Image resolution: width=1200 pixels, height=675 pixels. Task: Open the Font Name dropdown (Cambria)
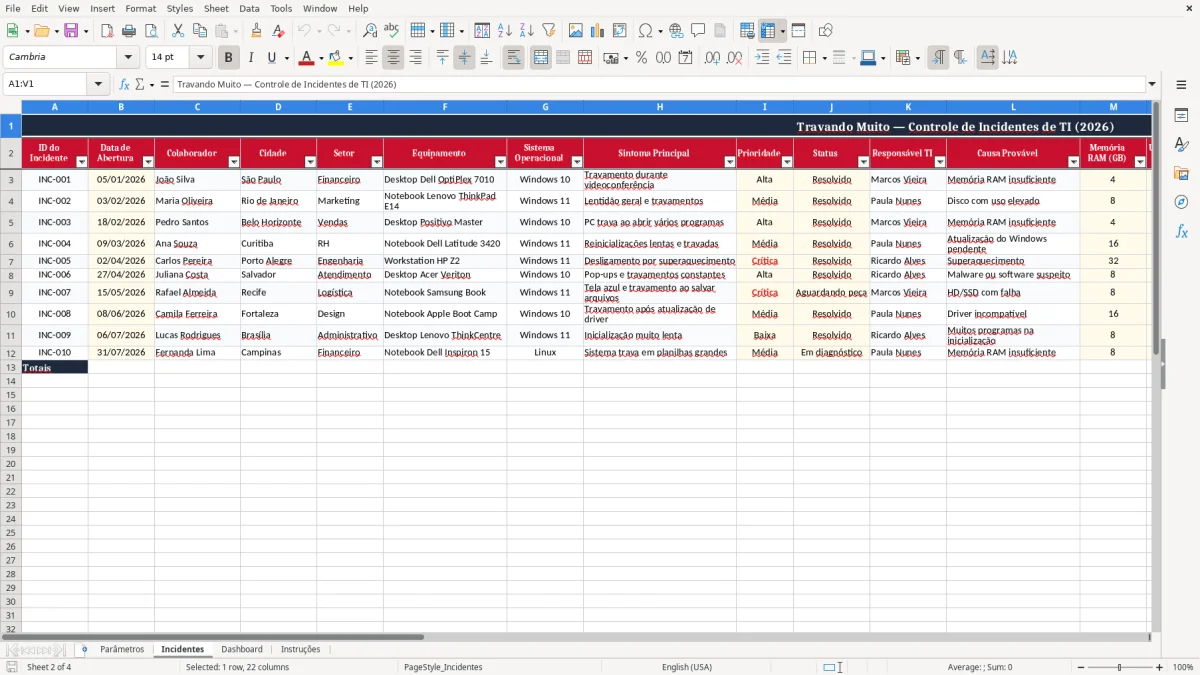tap(128, 58)
